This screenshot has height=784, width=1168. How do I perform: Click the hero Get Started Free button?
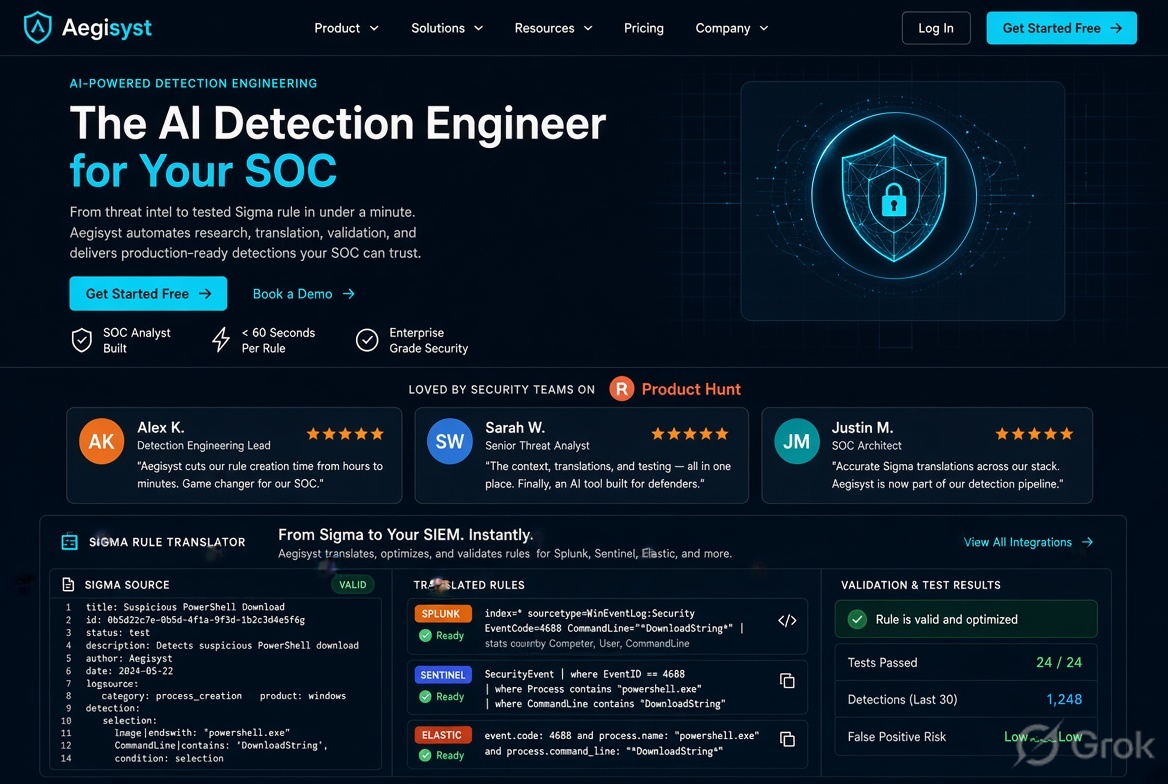148,294
